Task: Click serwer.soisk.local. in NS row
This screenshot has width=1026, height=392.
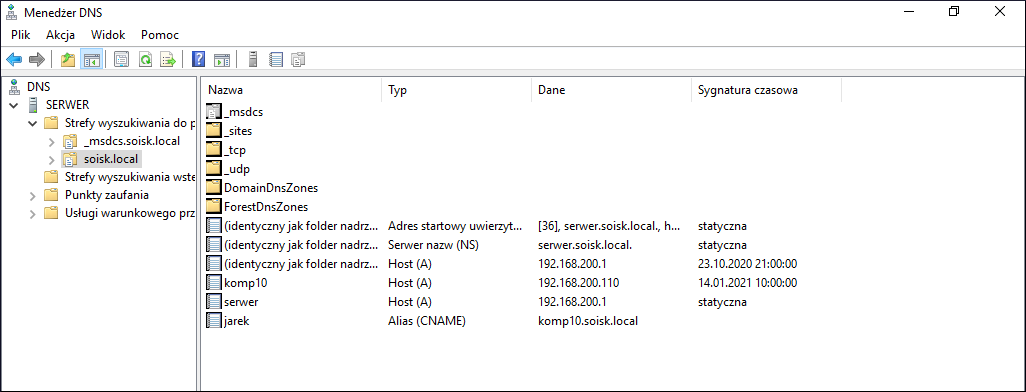Action: point(586,245)
